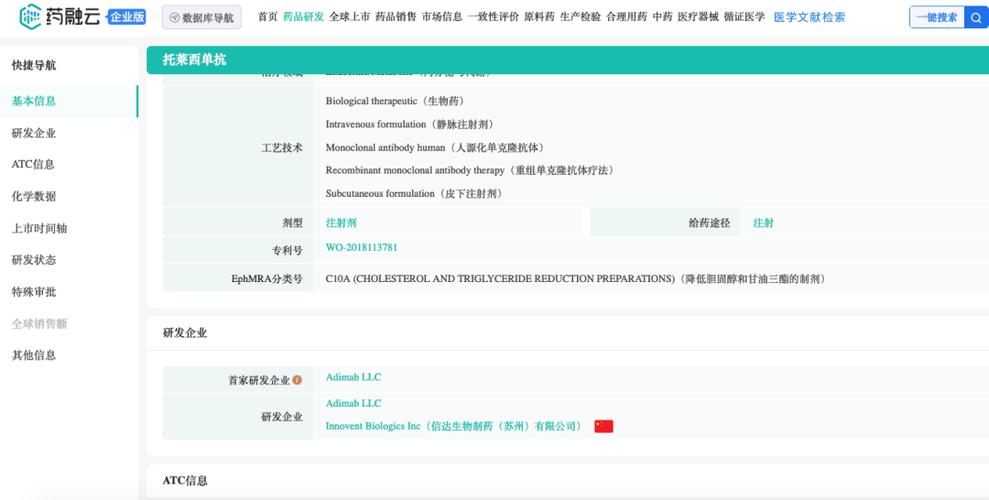
Task: Click the 给药途径 label
Action: 710,223
